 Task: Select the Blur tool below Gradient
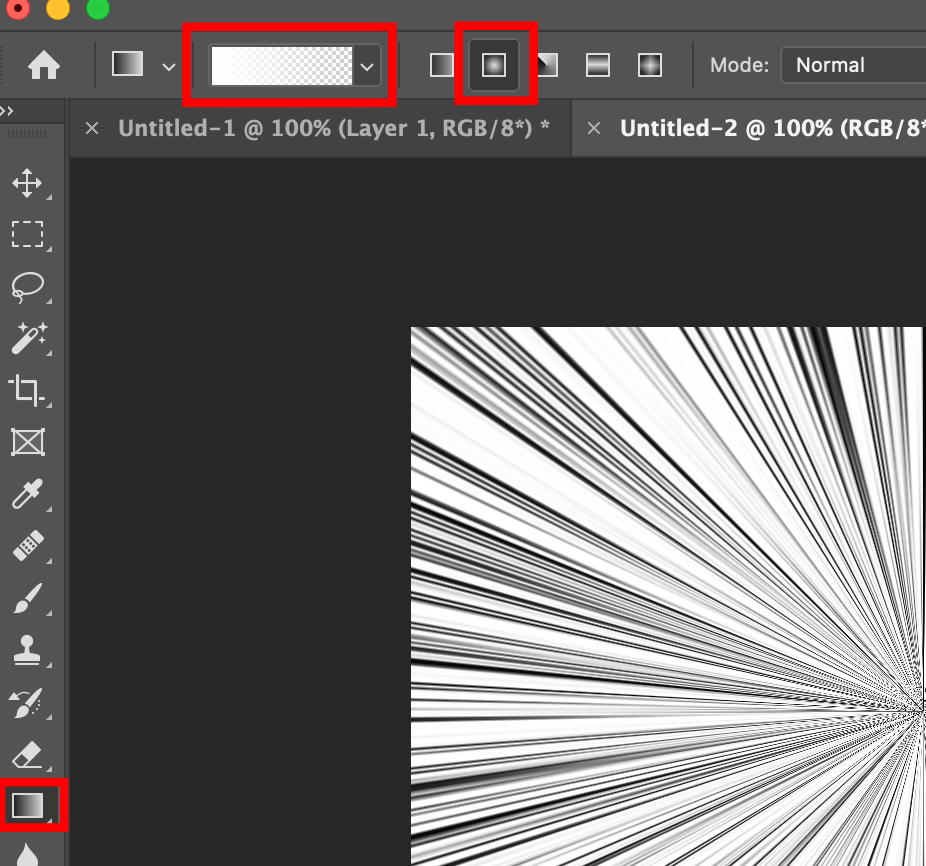click(27, 855)
